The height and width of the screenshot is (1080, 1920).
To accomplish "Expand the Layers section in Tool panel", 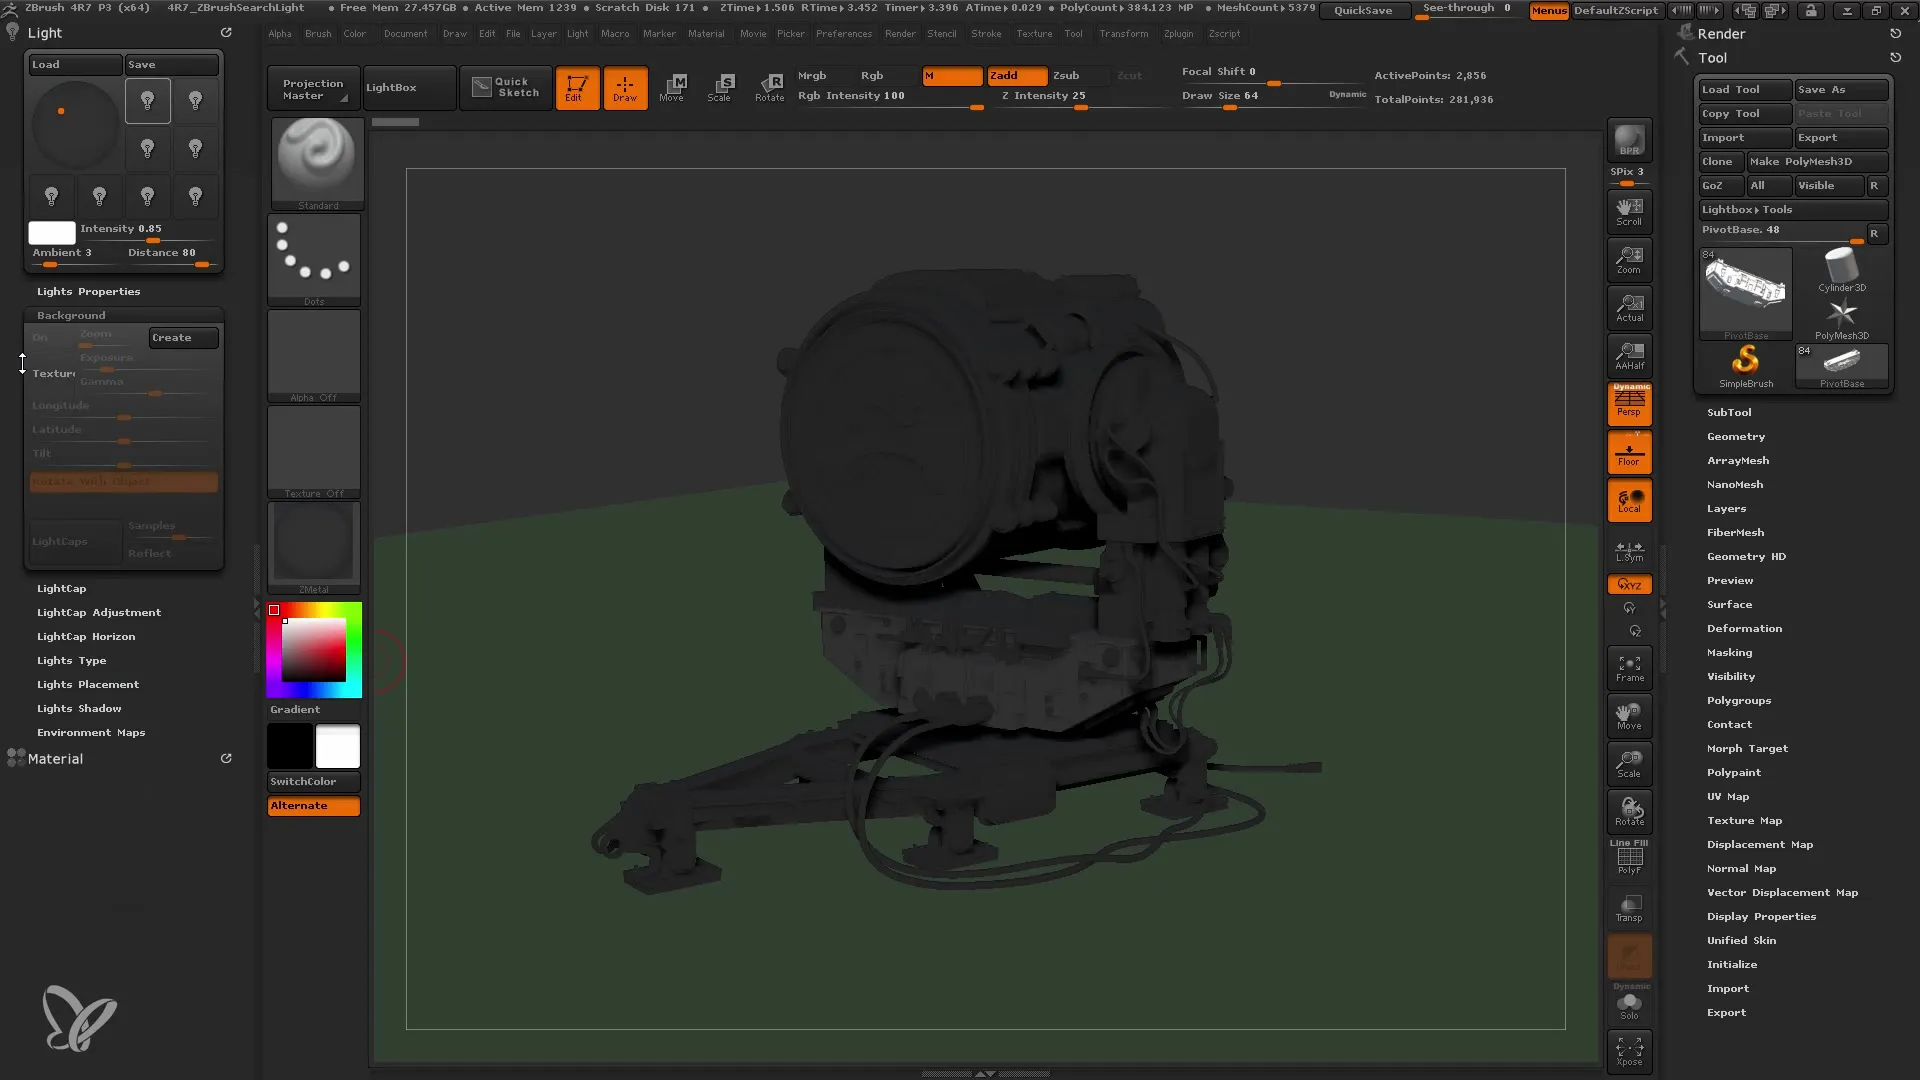I will click(1727, 508).
